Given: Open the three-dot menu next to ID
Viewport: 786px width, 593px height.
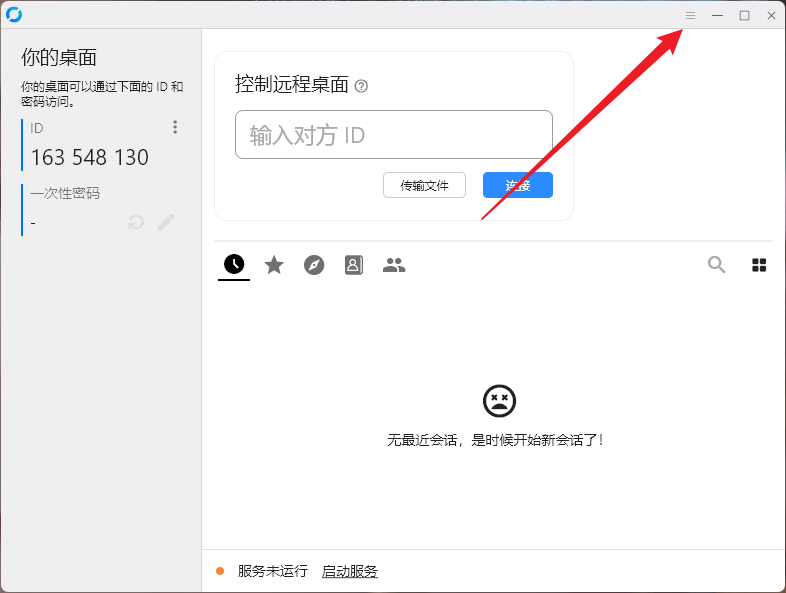Looking at the screenshot, I should [175, 127].
